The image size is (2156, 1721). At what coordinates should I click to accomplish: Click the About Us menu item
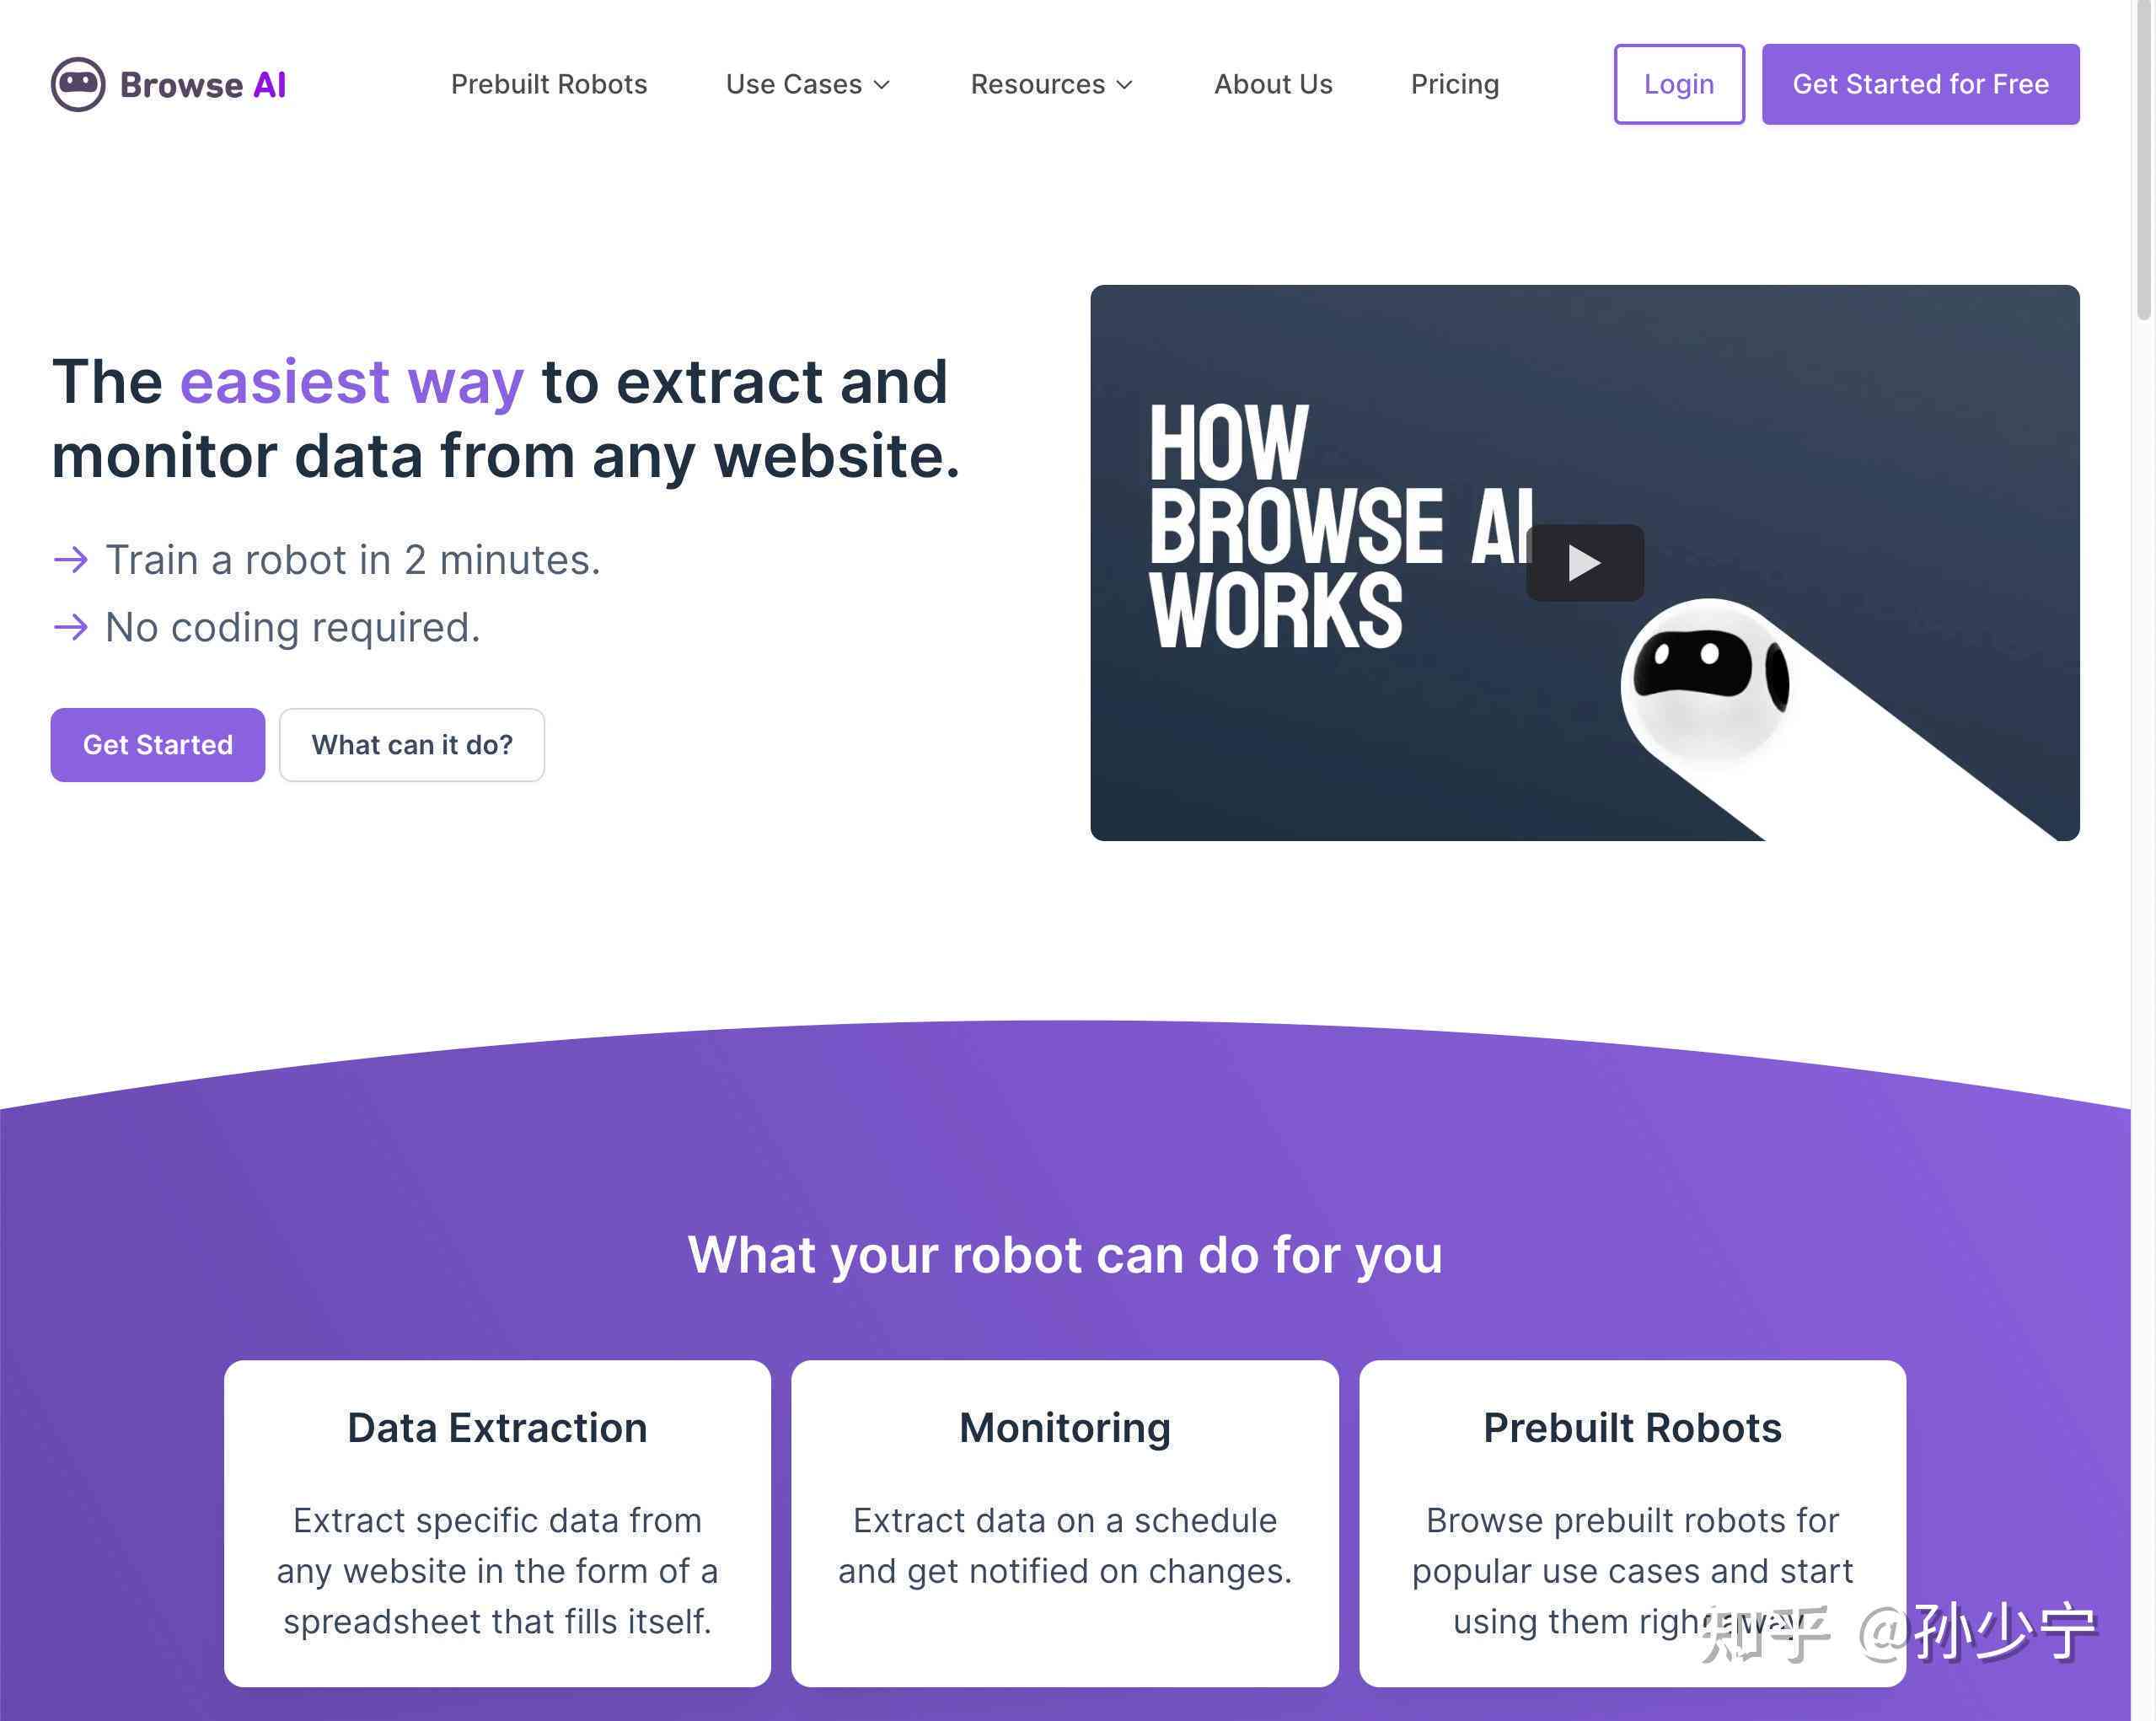coord(1273,84)
